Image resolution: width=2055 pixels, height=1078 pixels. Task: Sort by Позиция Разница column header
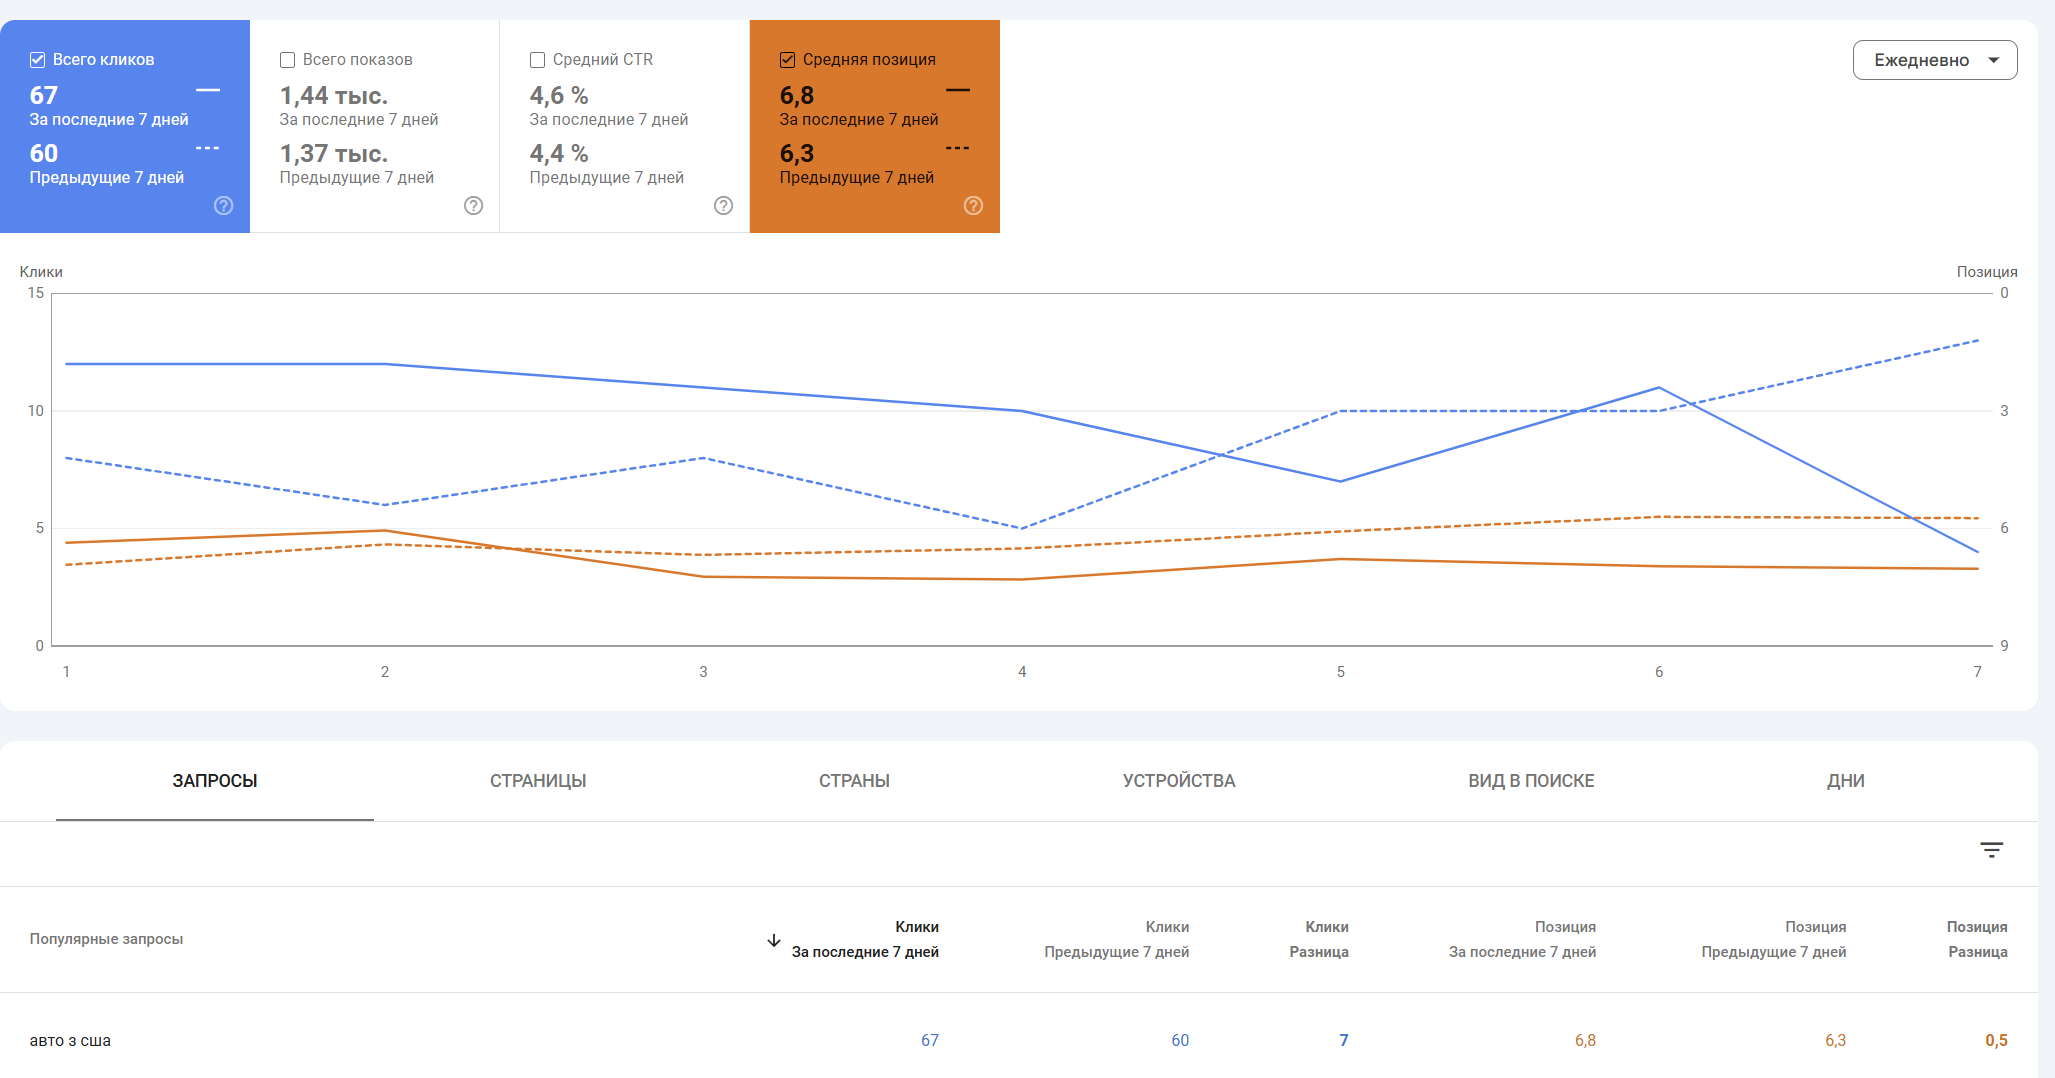point(1976,939)
